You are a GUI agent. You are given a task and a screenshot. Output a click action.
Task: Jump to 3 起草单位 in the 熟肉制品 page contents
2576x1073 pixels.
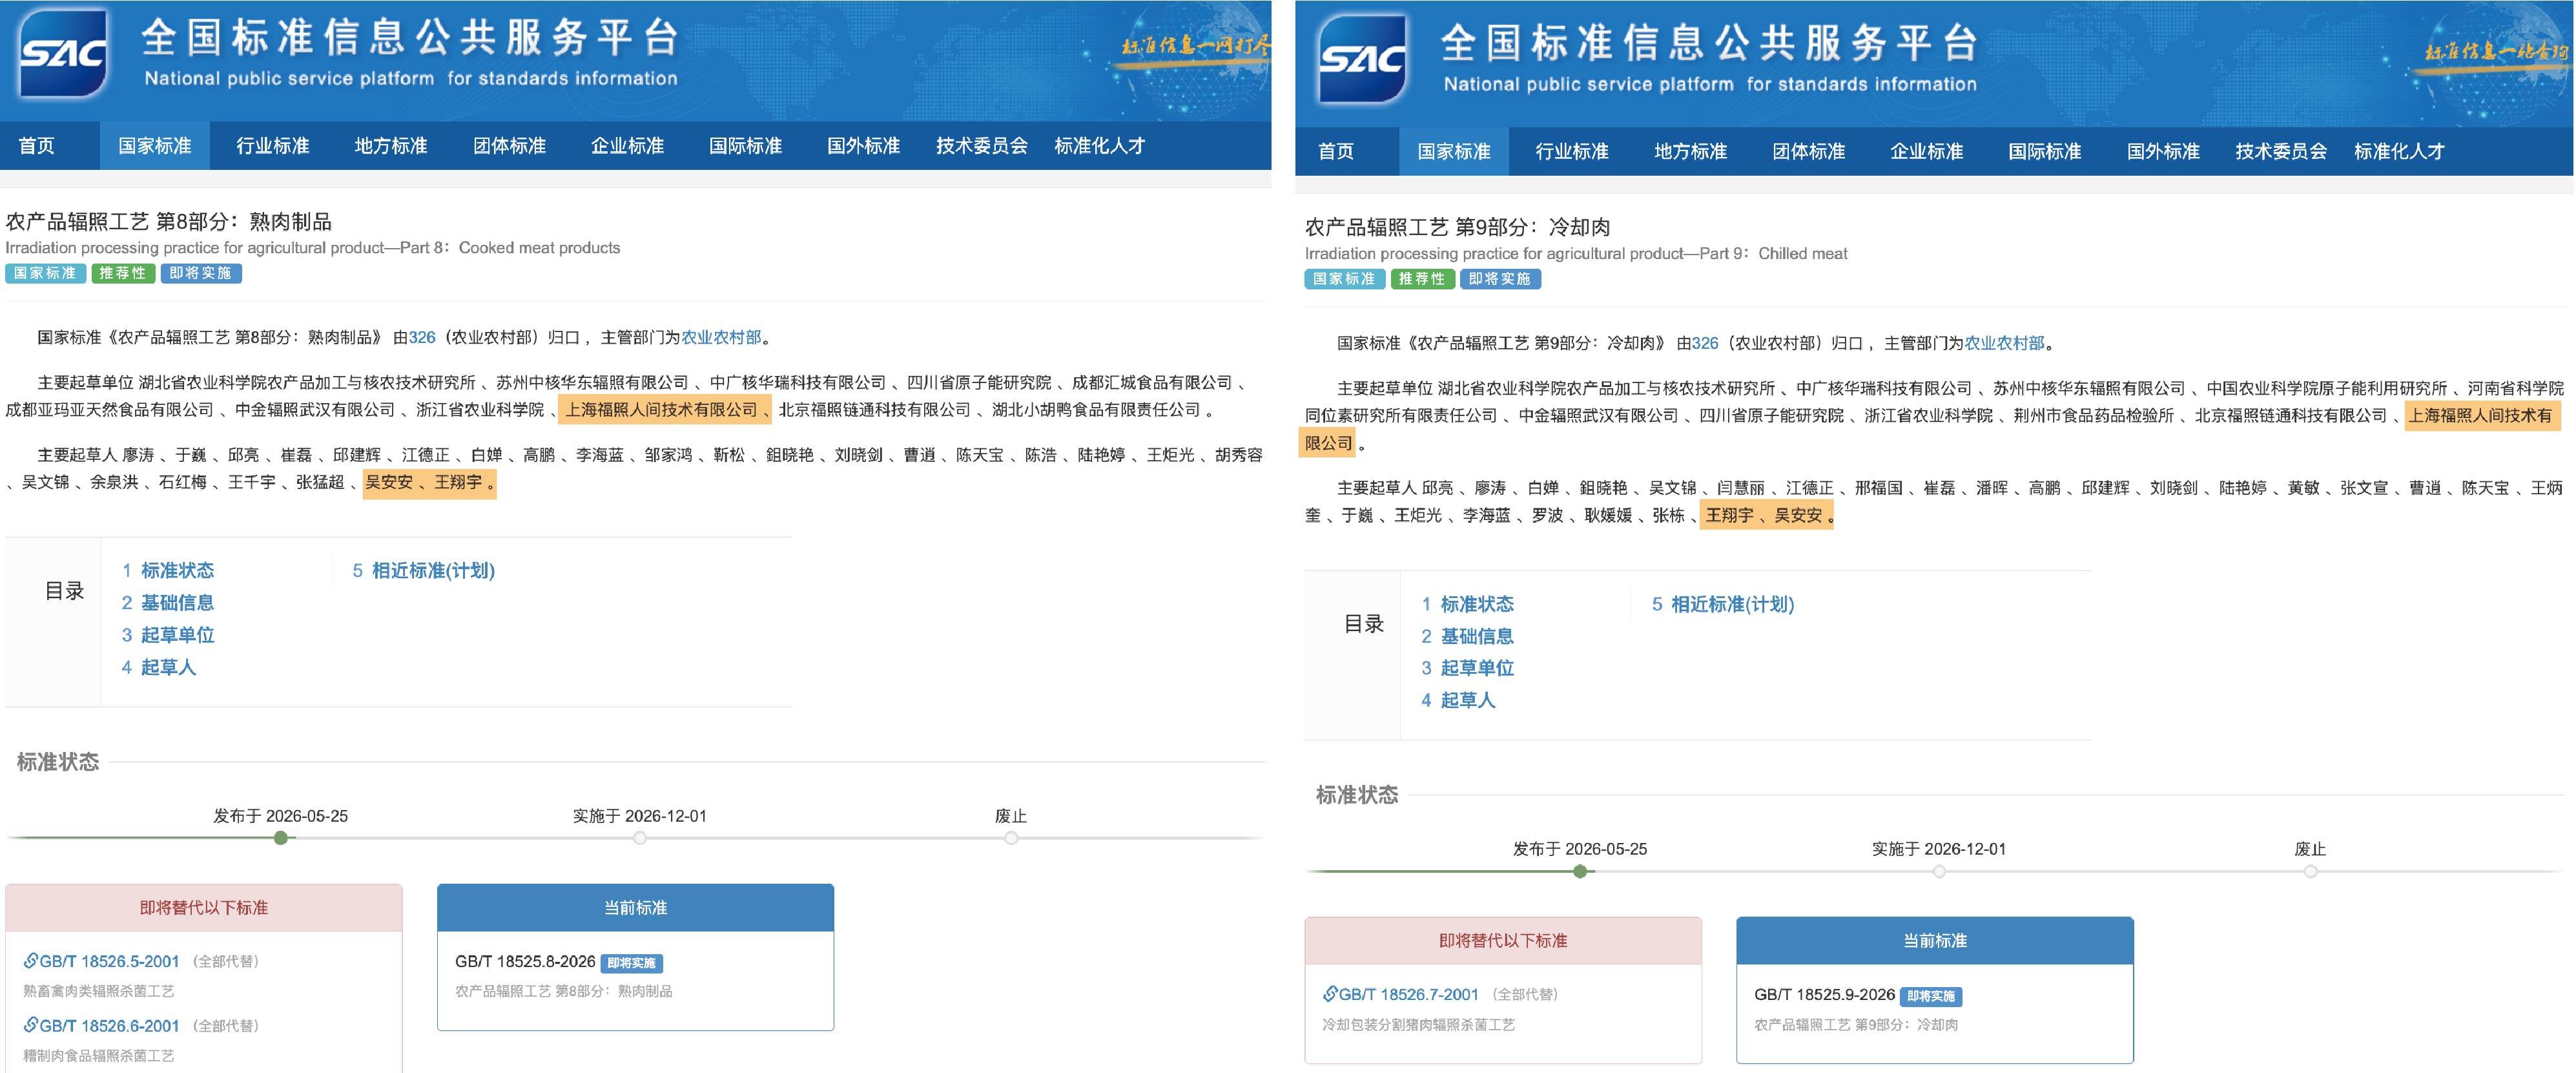click(167, 635)
